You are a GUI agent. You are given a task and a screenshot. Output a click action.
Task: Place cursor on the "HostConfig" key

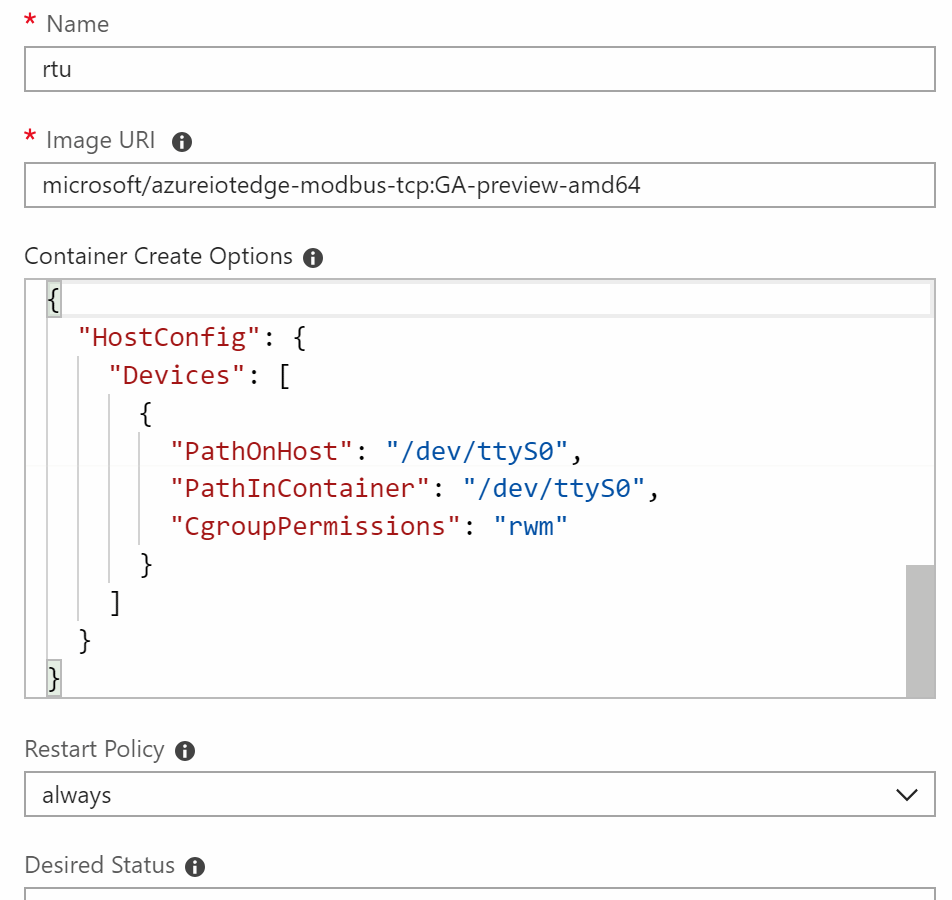pyautogui.click(x=163, y=338)
